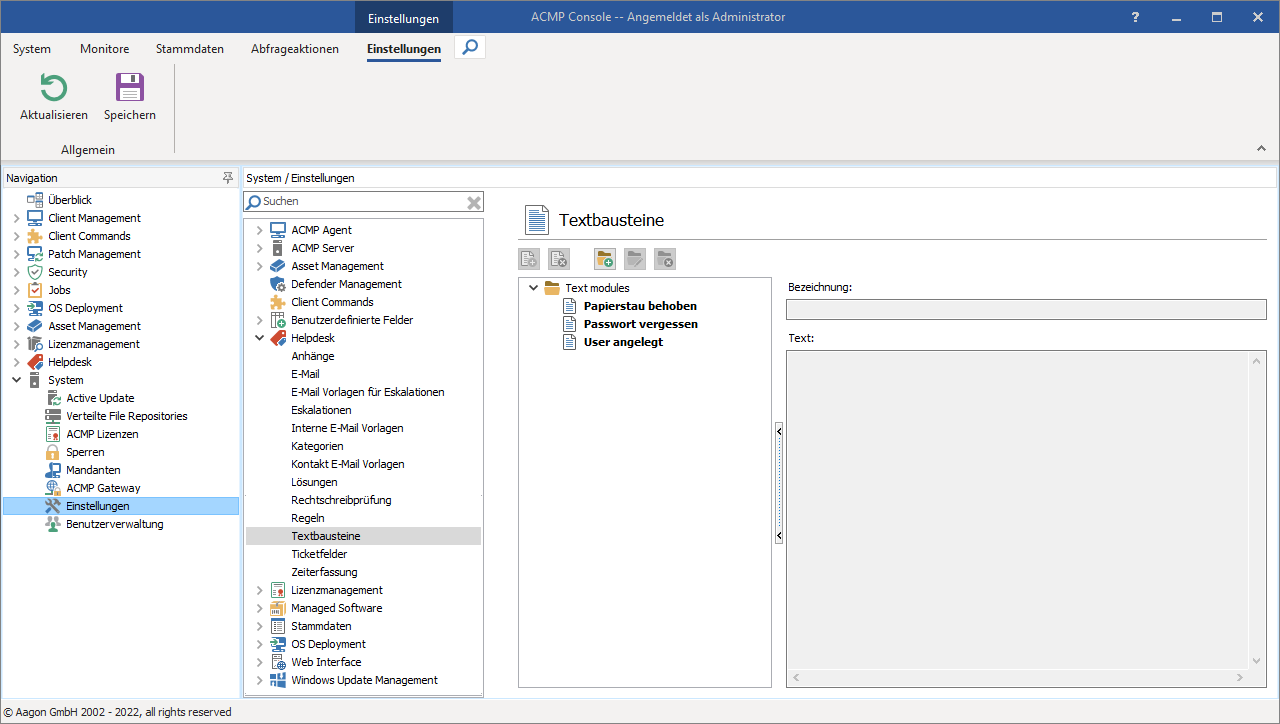The height and width of the screenshot is (724, 1280).
Task: Open Web Interface settings node
Action: click(x=326, y=662)
